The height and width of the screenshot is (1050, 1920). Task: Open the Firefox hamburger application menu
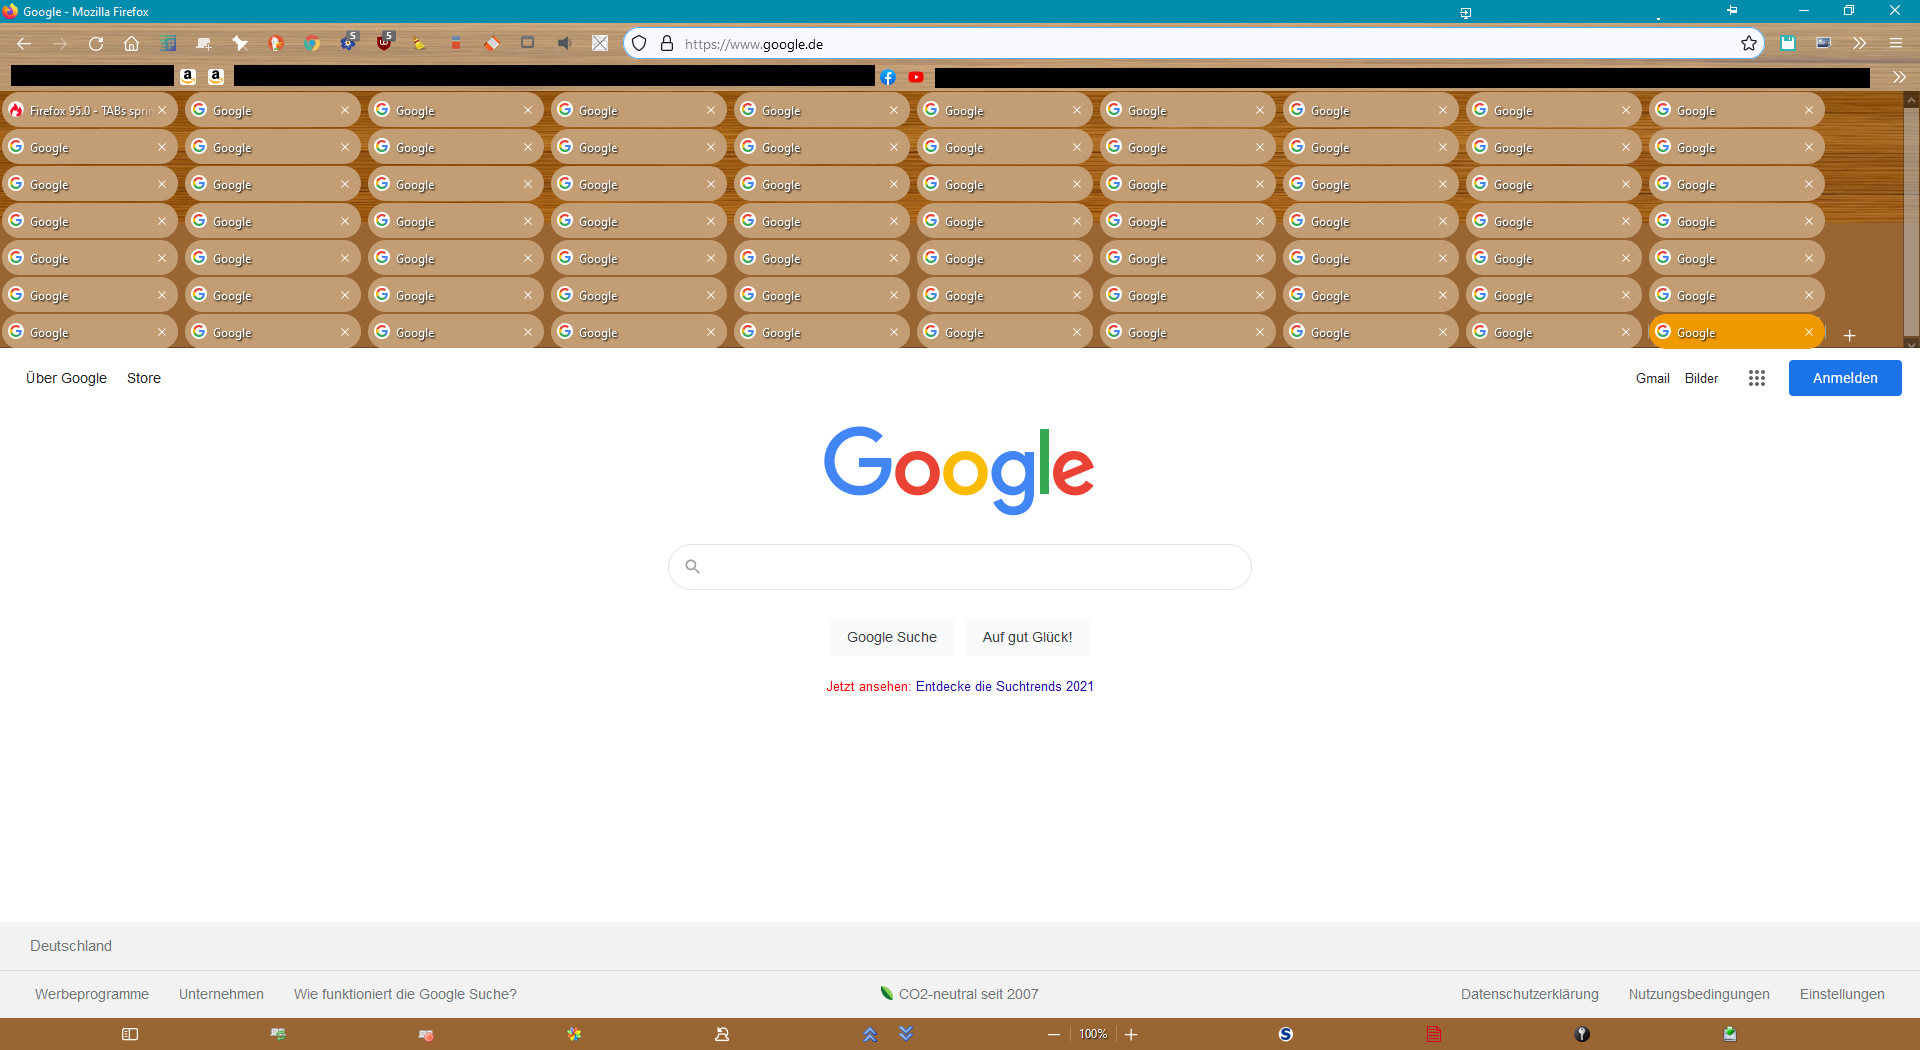[x=1896, y=43]
